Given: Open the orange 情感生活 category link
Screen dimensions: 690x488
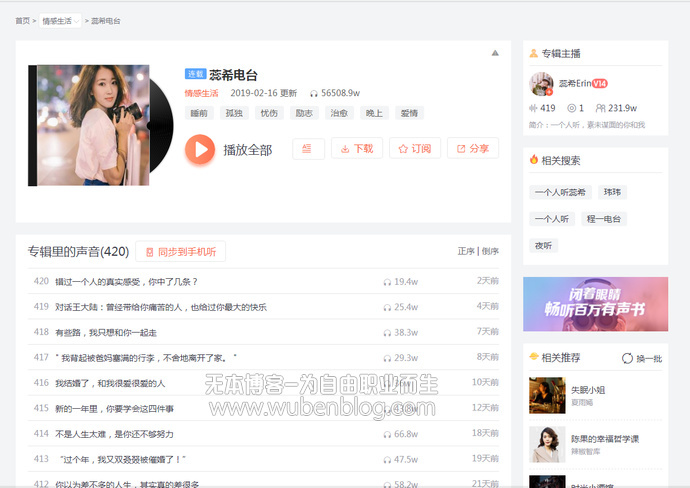Looking at the screenshot, I should coord(201,93).
